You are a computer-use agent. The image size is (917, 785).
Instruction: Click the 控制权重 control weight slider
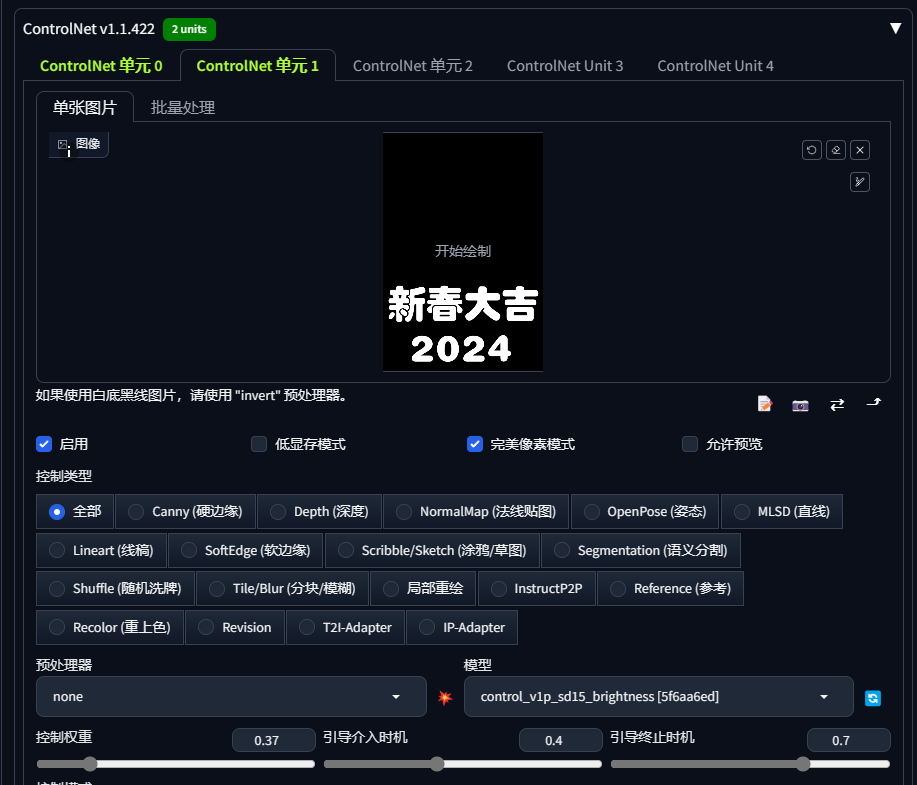coord(175,764)
